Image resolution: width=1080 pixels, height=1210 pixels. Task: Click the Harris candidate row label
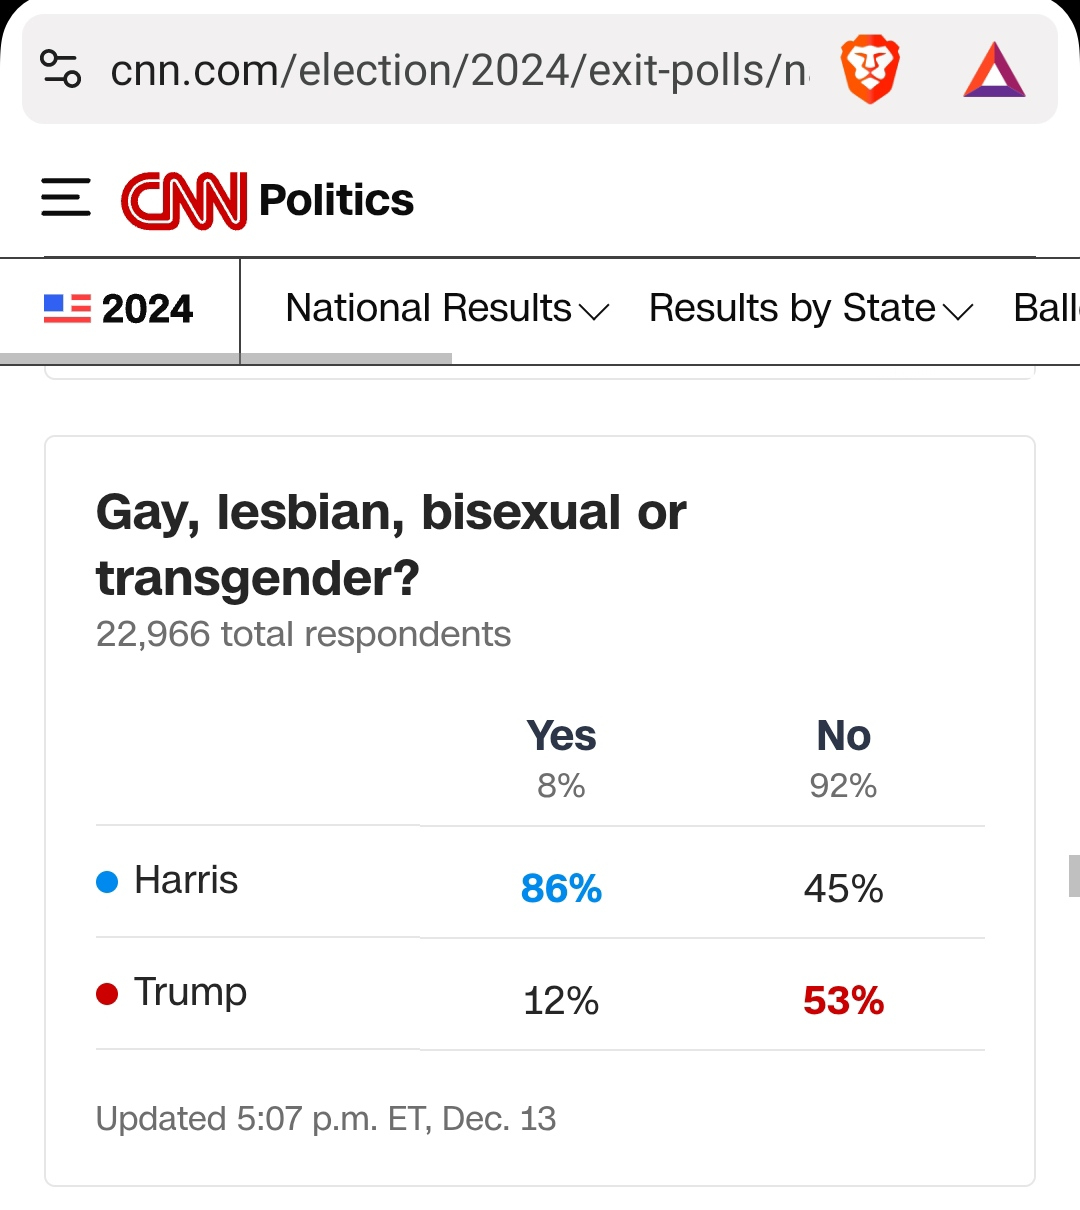(x=186, y=881)
